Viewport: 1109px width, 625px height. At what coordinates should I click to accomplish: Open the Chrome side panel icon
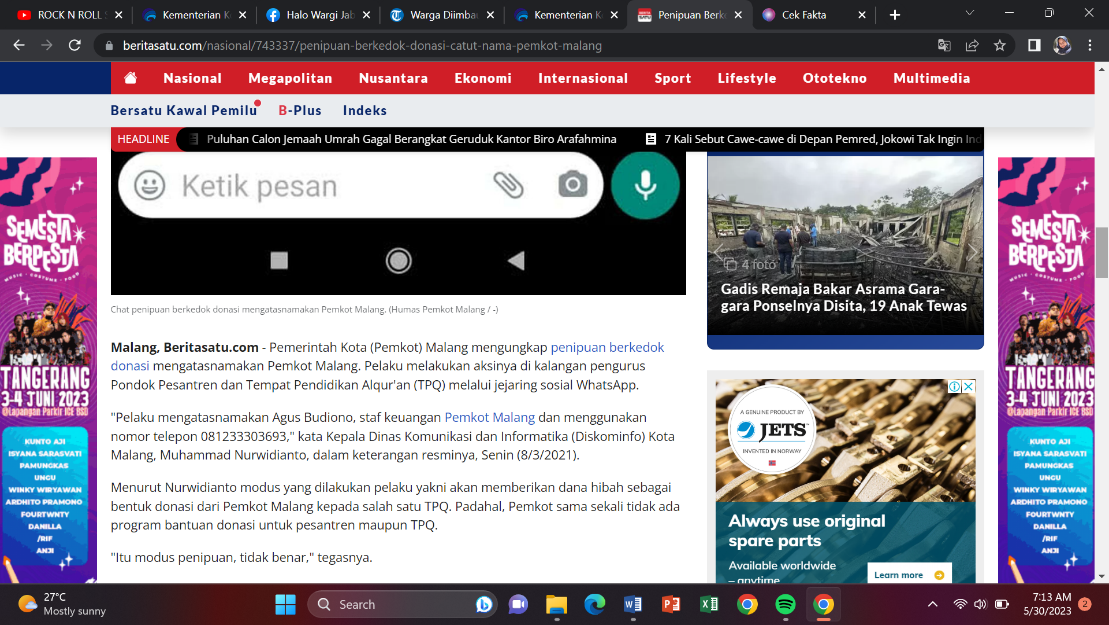point(1034,45)
